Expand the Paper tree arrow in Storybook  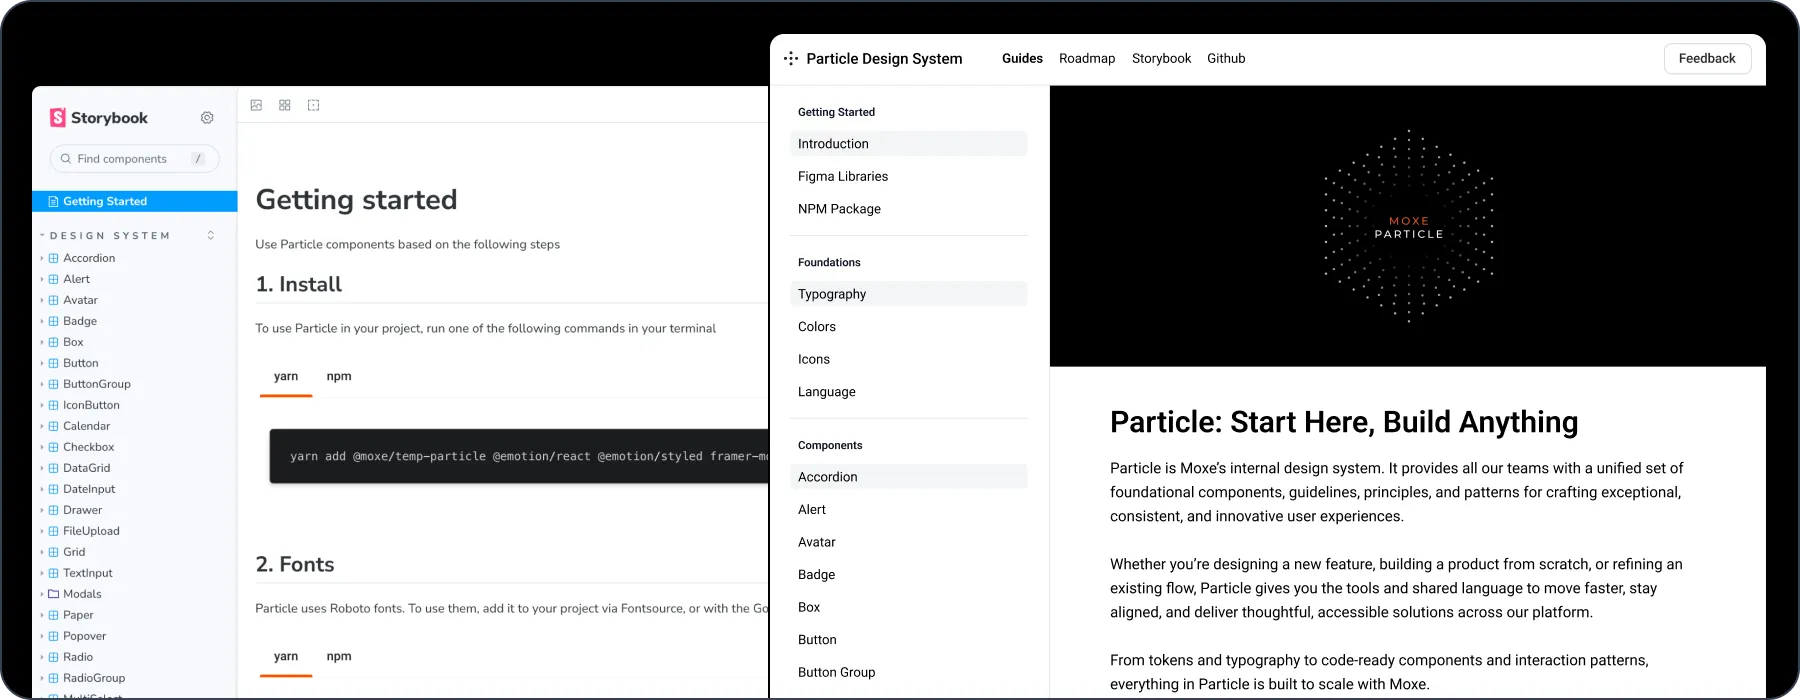click(42, 615)
